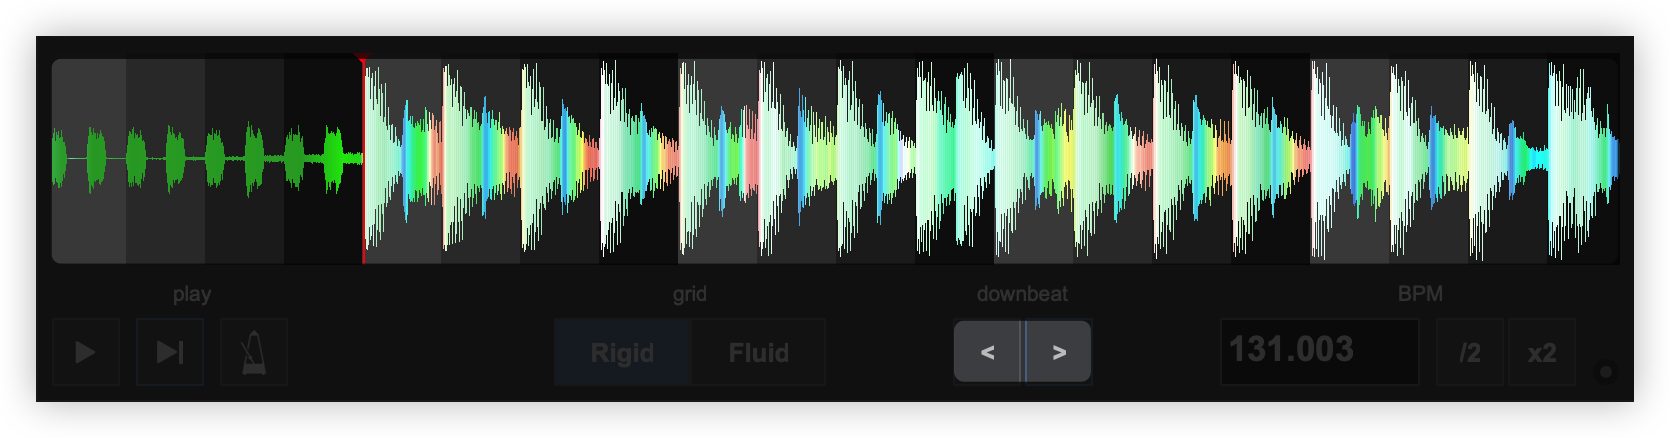The width and height of the screenshot is (1670, 438).
Task: Switch grid mode to Fluid
Action: click(758, 353)
